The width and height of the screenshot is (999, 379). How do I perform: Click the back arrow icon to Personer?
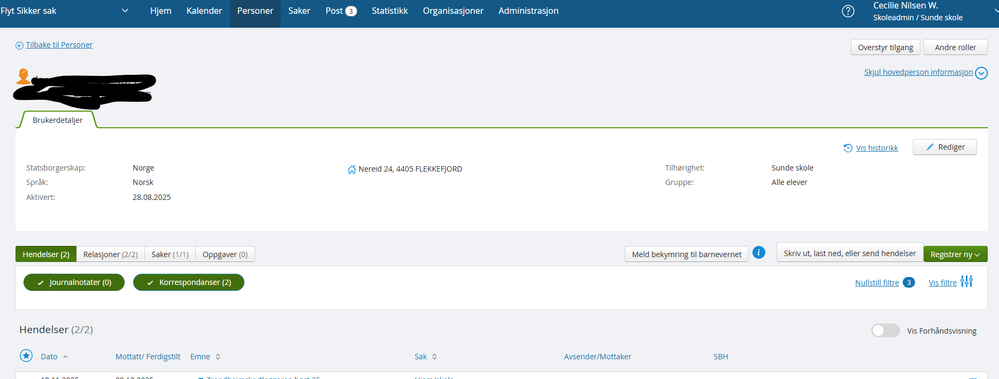[x=19, y=45]
